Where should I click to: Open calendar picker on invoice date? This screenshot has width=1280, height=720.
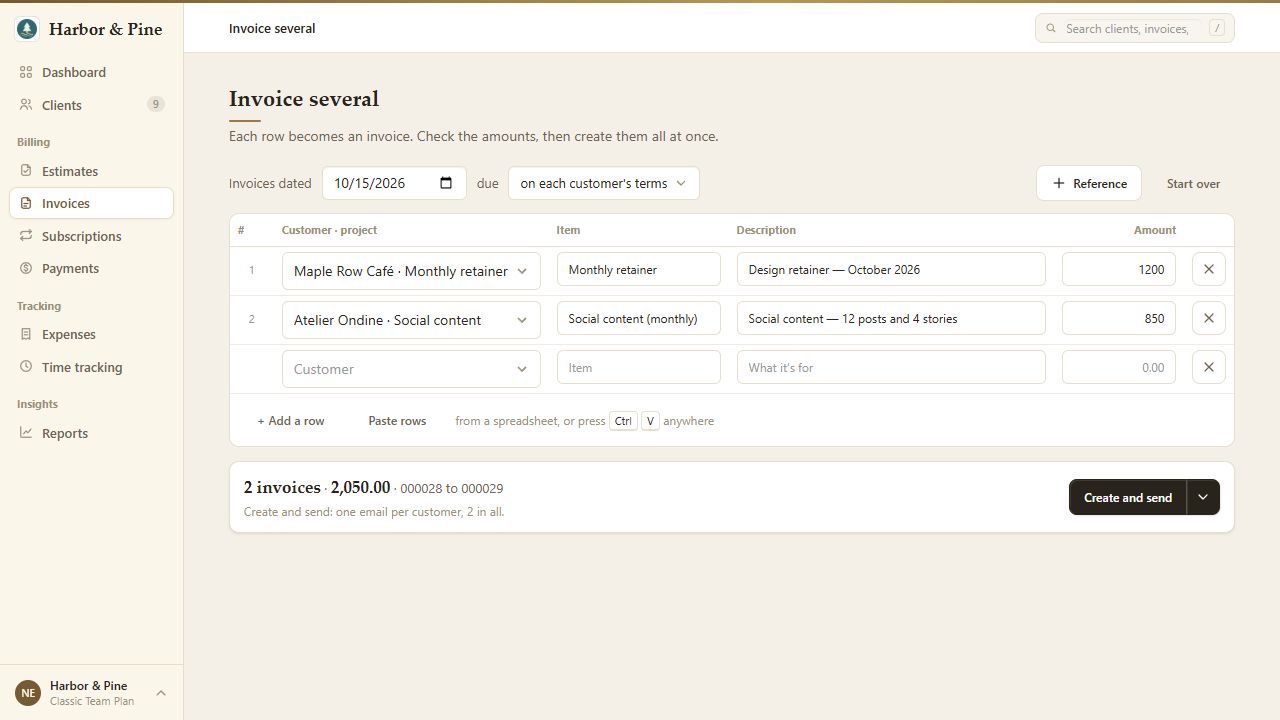tap(446, 183)
